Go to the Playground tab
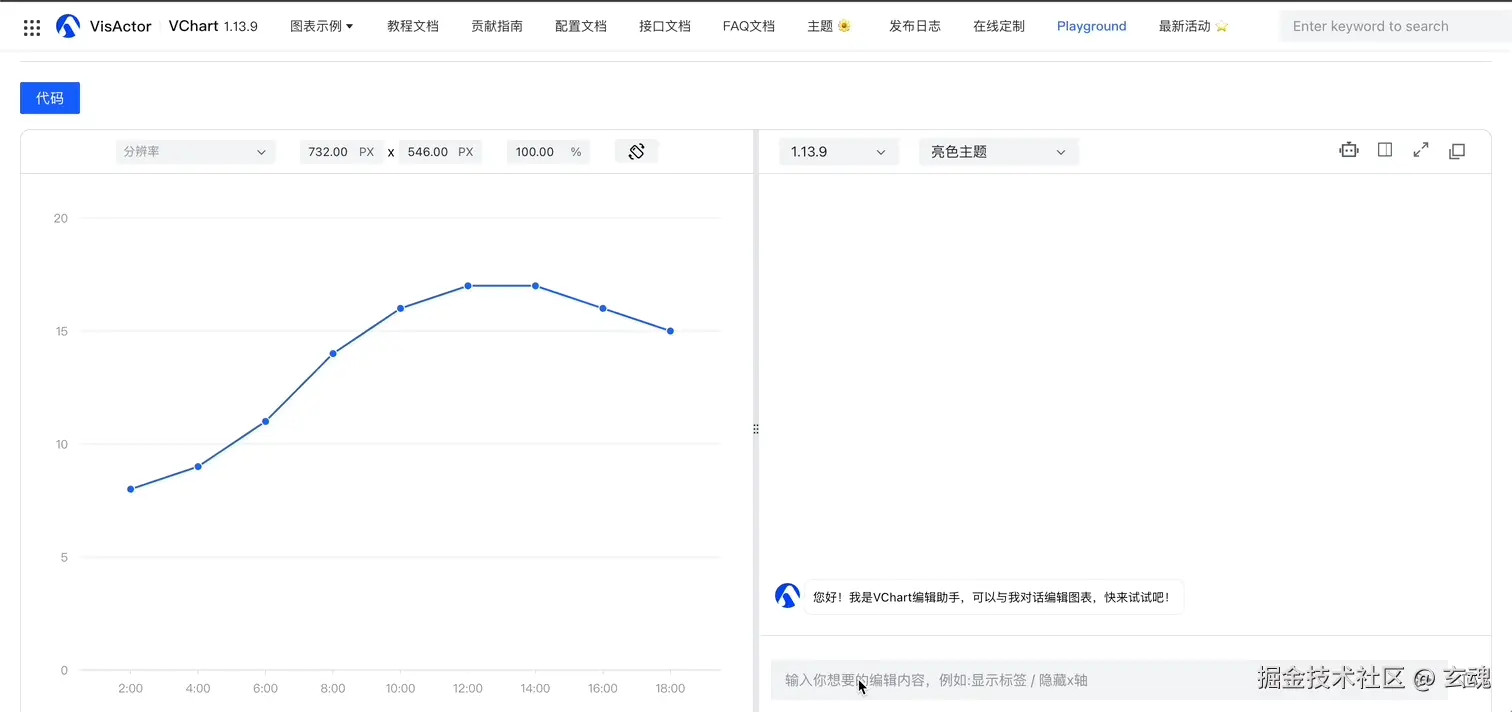The height and width of the screenshot is (712, 1512). [x=1091, y=26]
